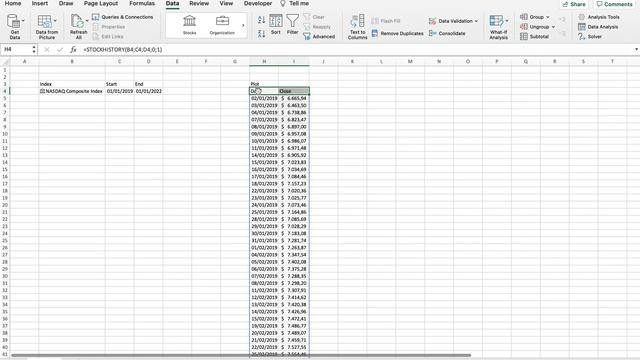Click the Reapply filter button

317,27
